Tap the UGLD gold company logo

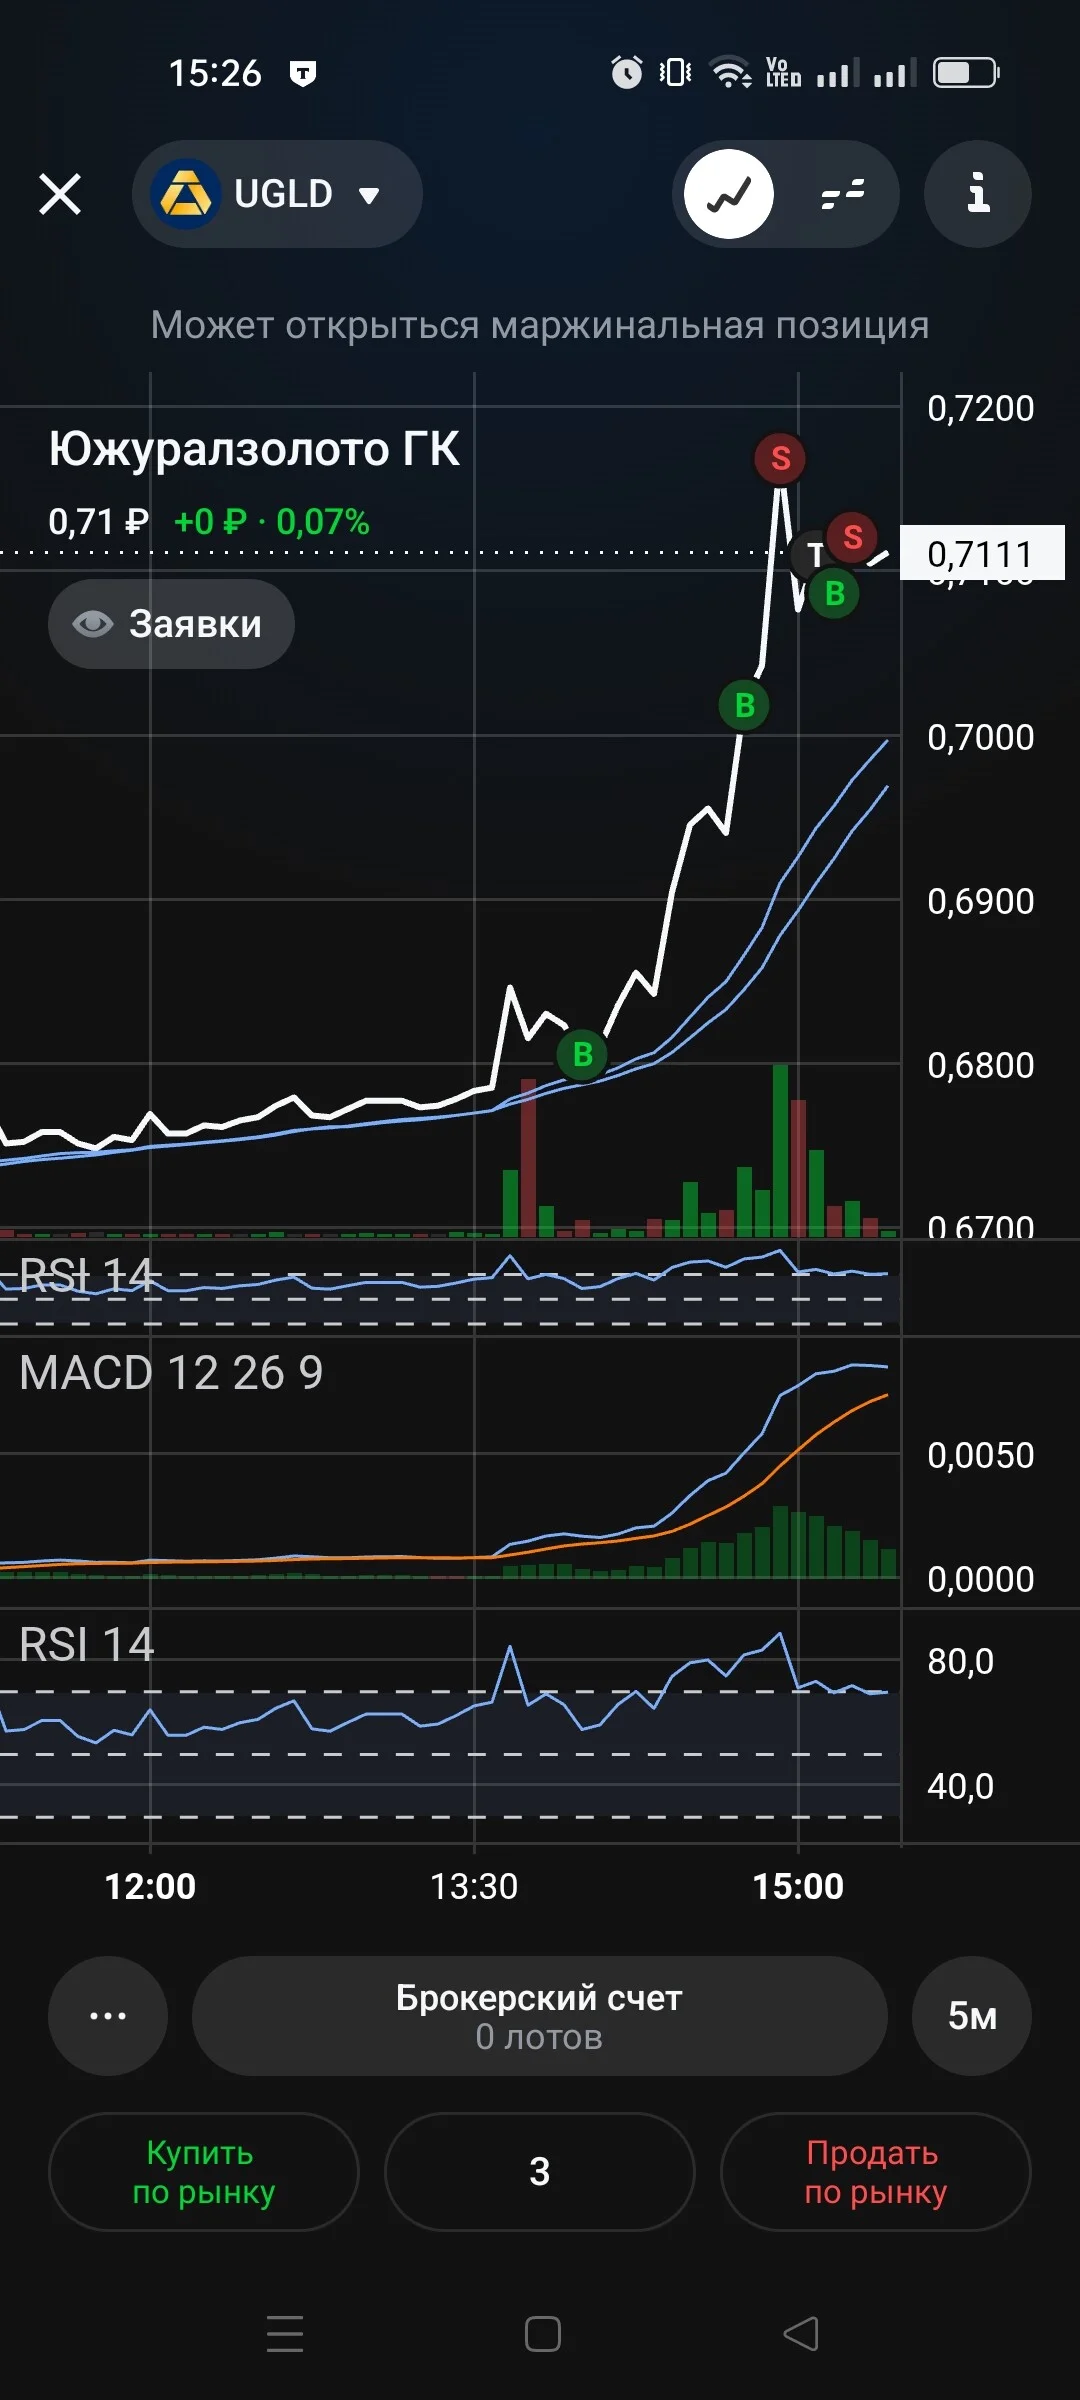(x=186, y=194)
